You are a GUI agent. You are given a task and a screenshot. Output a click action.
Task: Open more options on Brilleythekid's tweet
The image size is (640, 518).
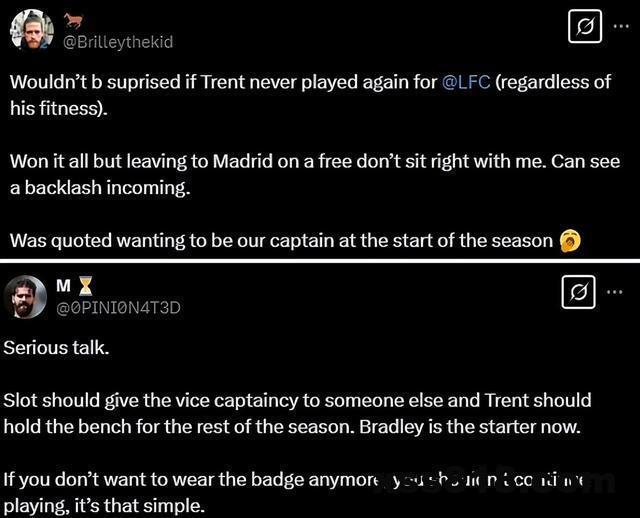[621, 26]
